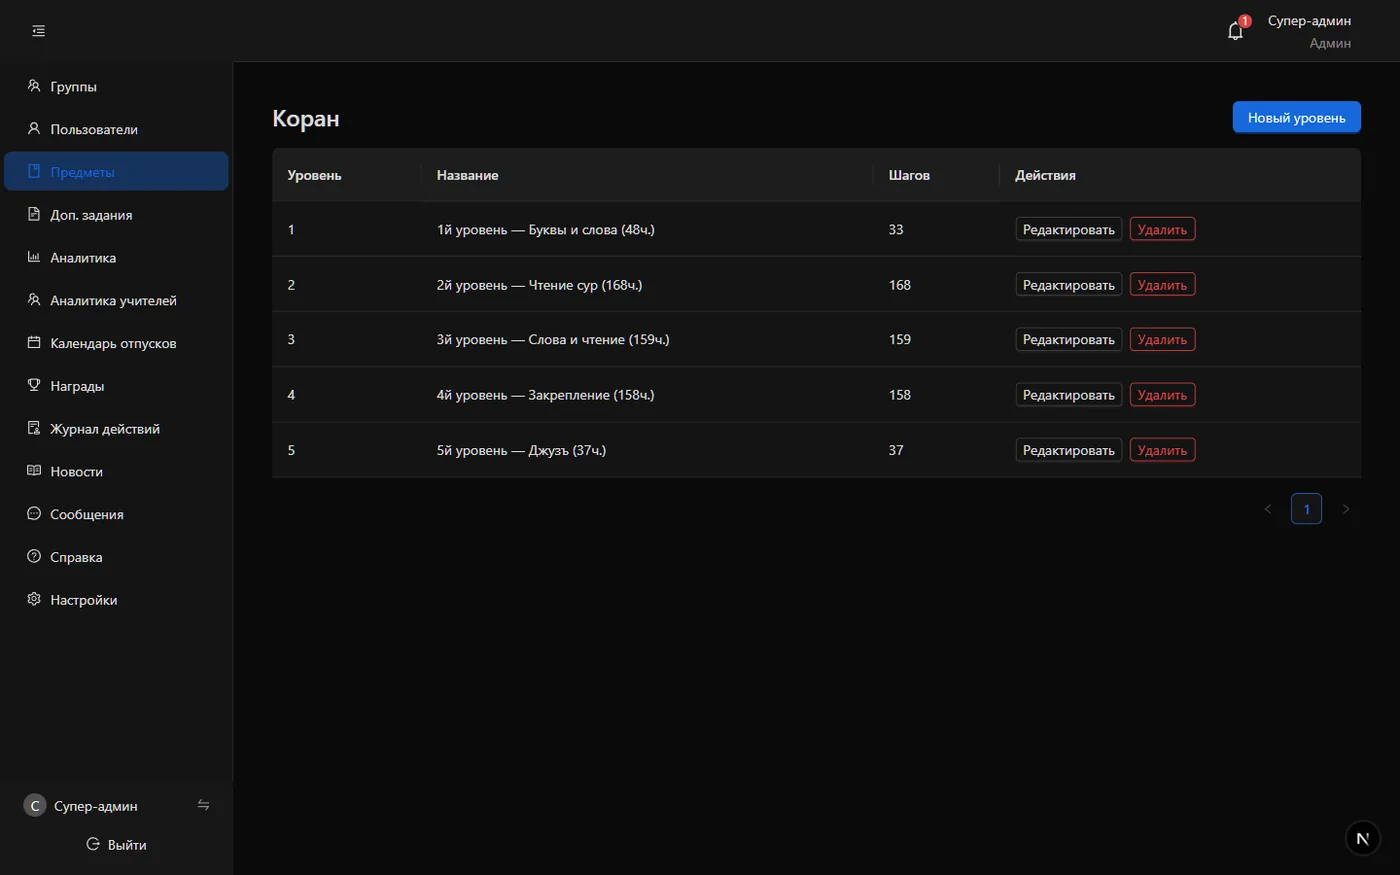1400x875 pixels.
Task: Click the Настройки gear icon
Action: 34,599
